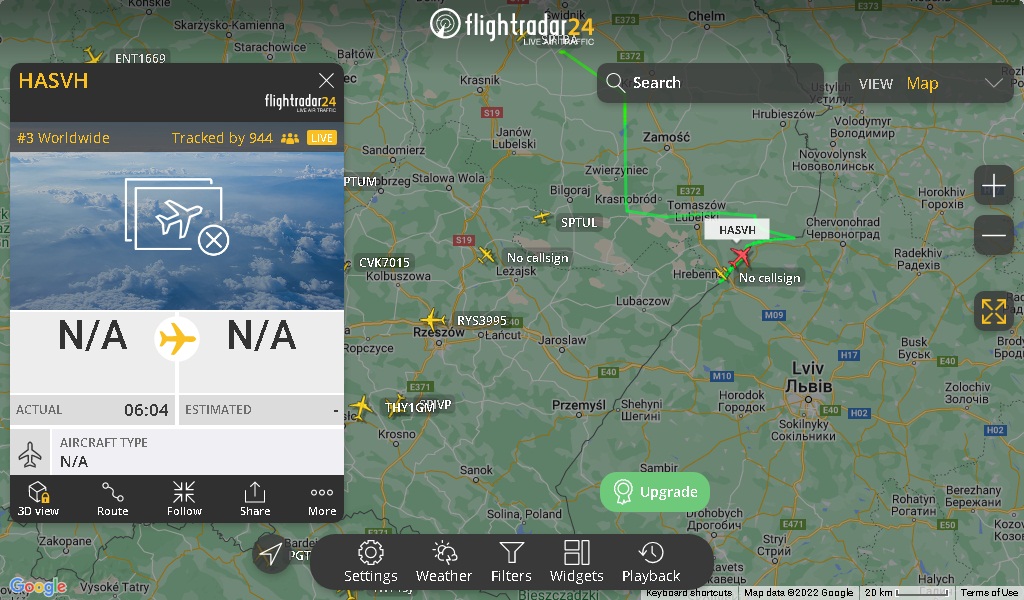Screen dimensions: 1024x600
Task: Open the More options menu
Action: coord(322,499)
